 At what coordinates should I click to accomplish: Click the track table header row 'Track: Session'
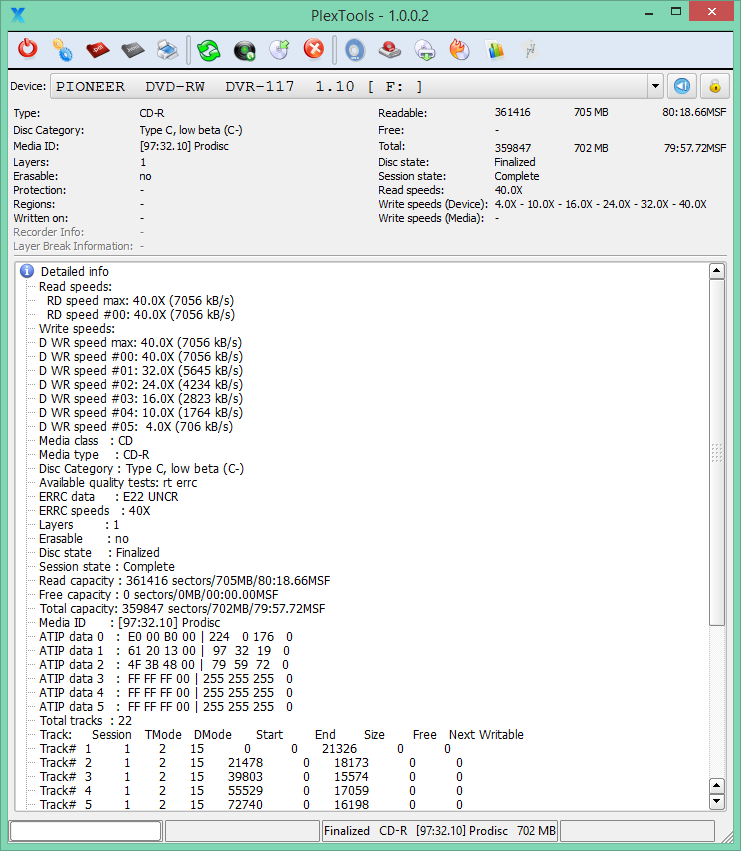point(282,735)
